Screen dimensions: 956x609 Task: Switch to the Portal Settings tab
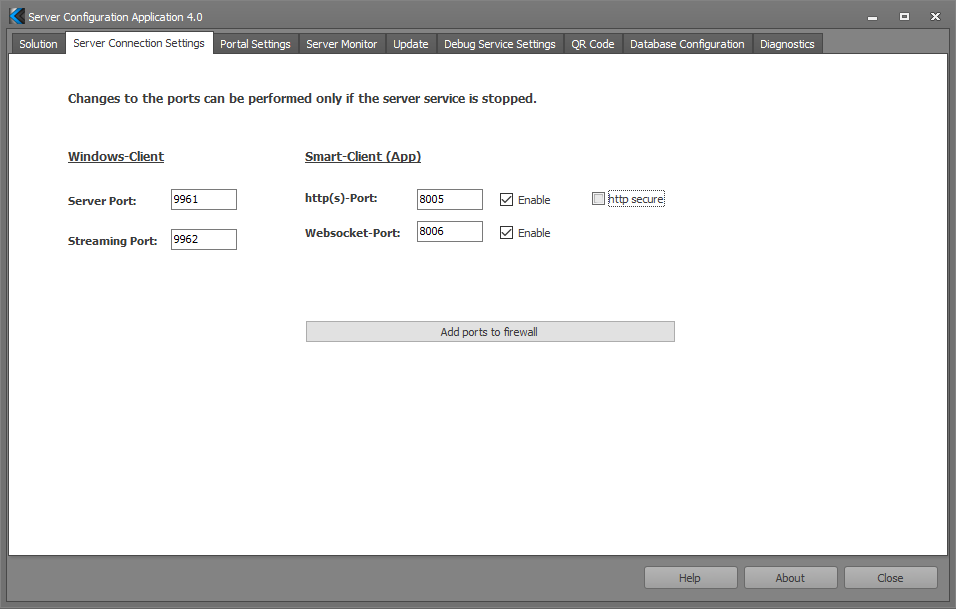[255, 44]
